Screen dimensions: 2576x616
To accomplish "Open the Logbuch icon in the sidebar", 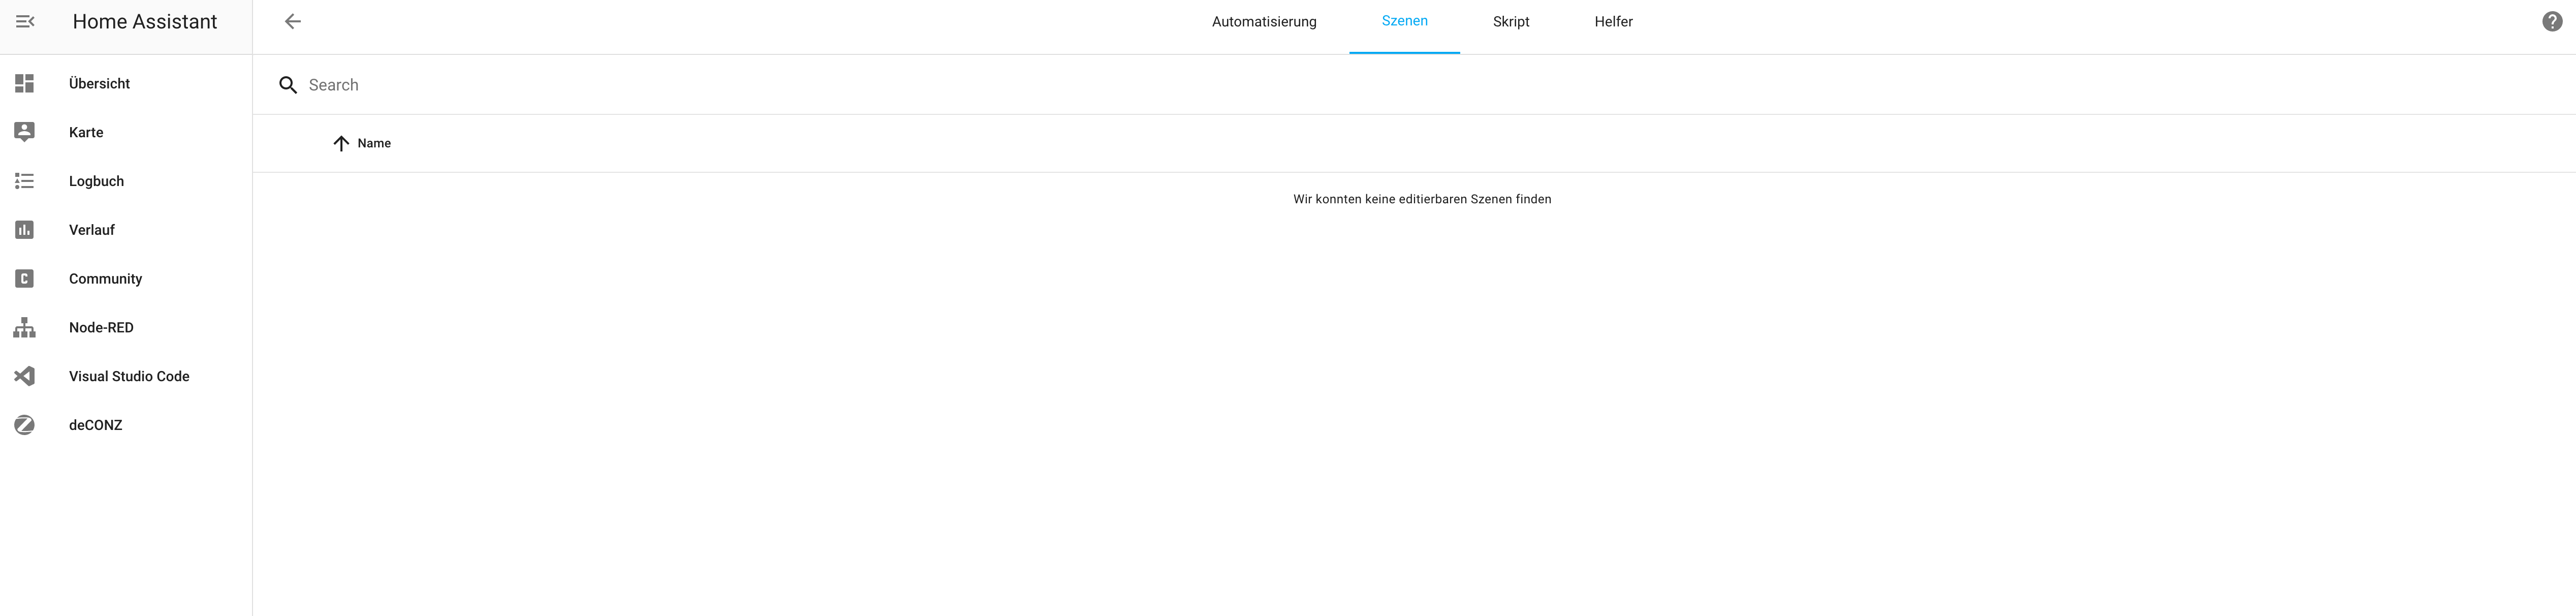I will (x=24, y=181).
